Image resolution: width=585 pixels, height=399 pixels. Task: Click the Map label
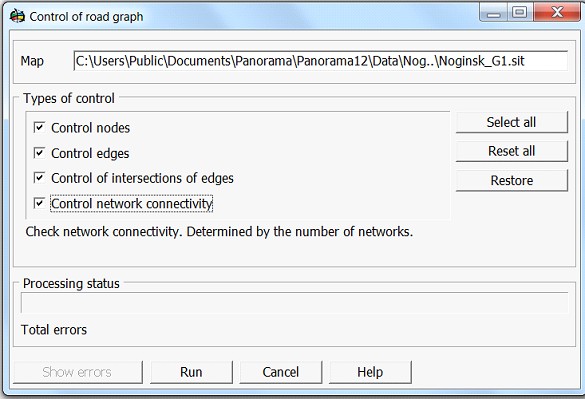[x=32, y=61]
